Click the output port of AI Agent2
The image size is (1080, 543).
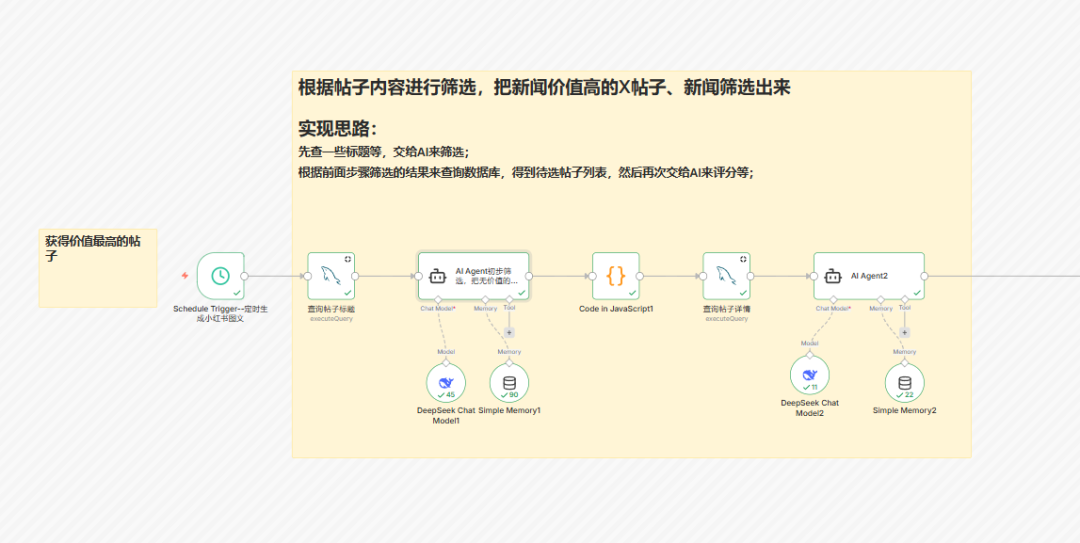click(925, 276)
